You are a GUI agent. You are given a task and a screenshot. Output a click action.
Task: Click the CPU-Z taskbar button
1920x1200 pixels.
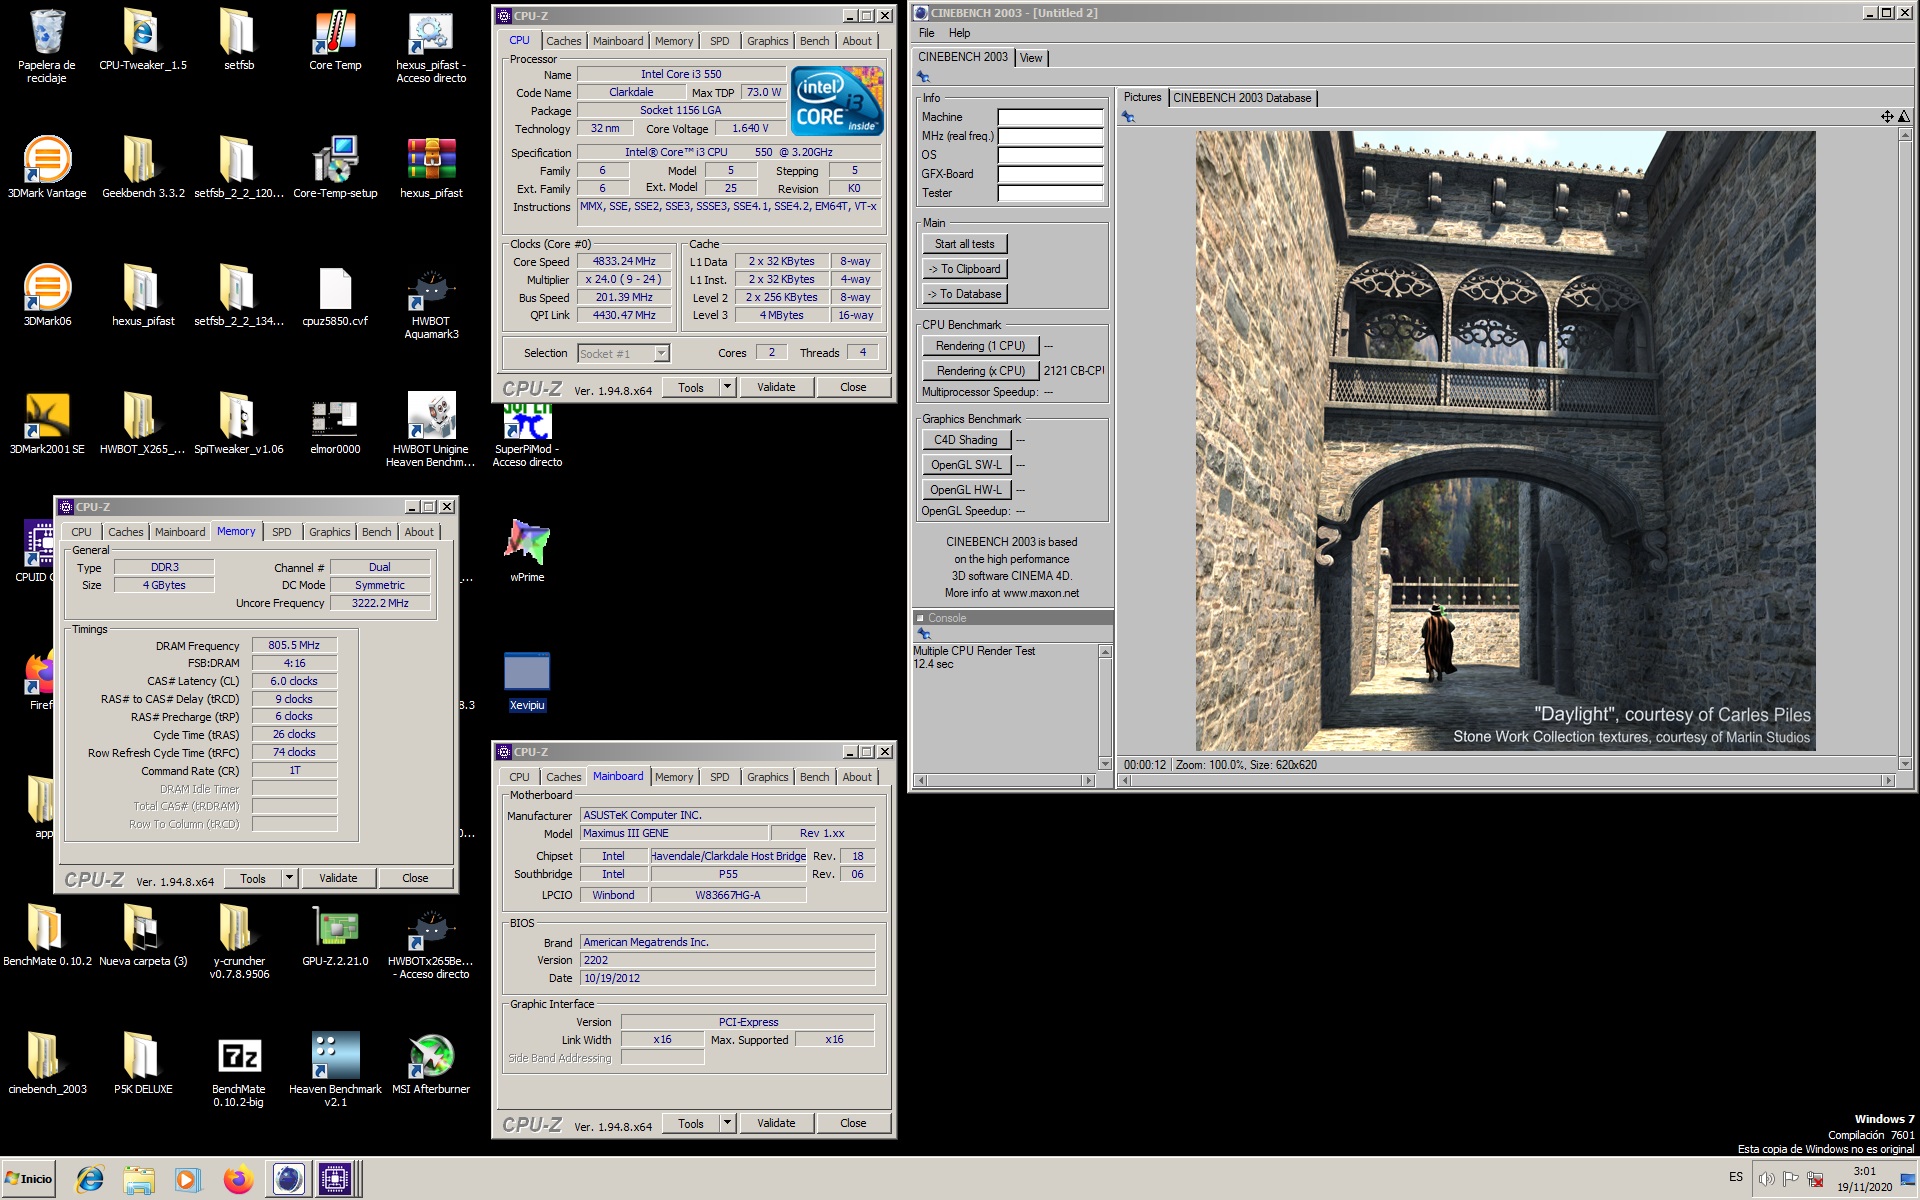pos(336,1179)
